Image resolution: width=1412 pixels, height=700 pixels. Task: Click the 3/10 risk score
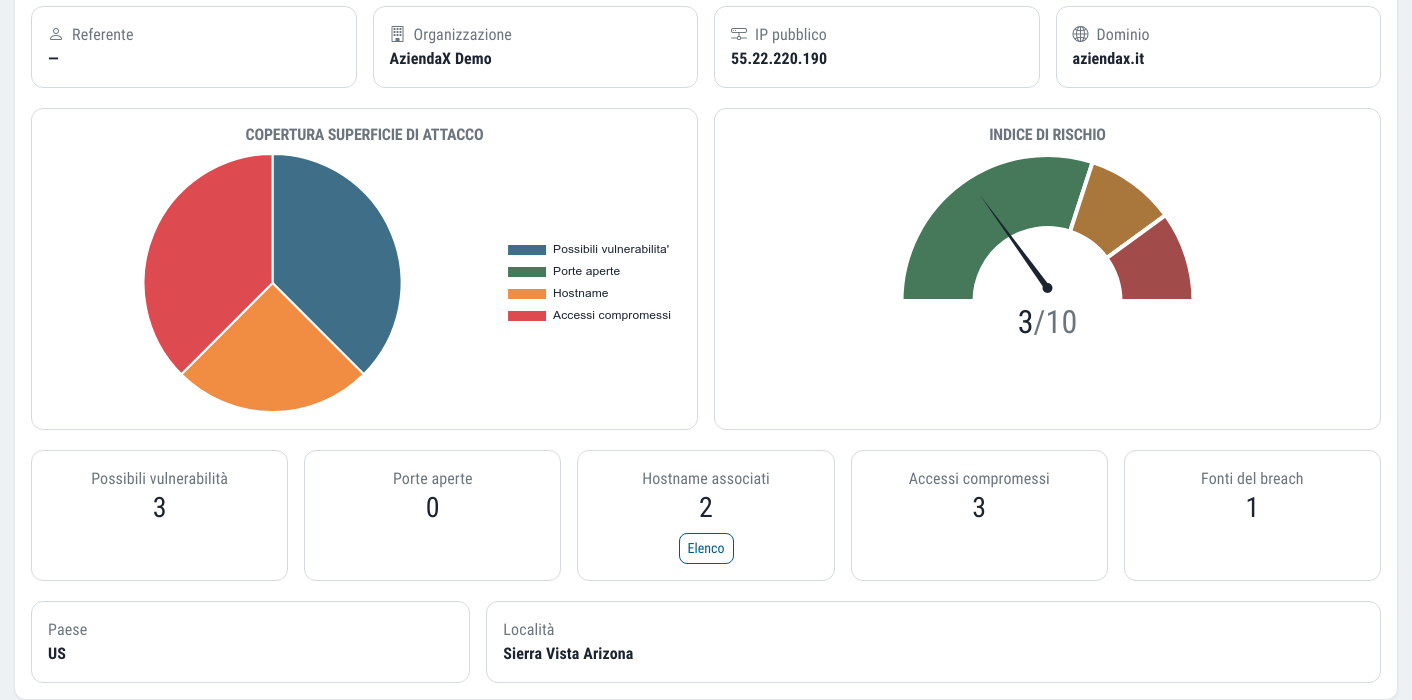1047,322
